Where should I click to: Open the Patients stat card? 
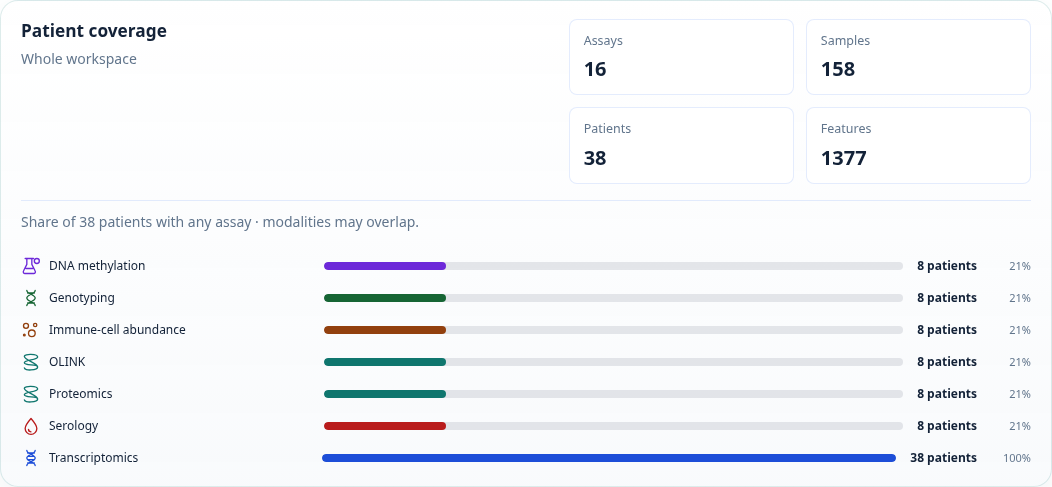point(681,146)
